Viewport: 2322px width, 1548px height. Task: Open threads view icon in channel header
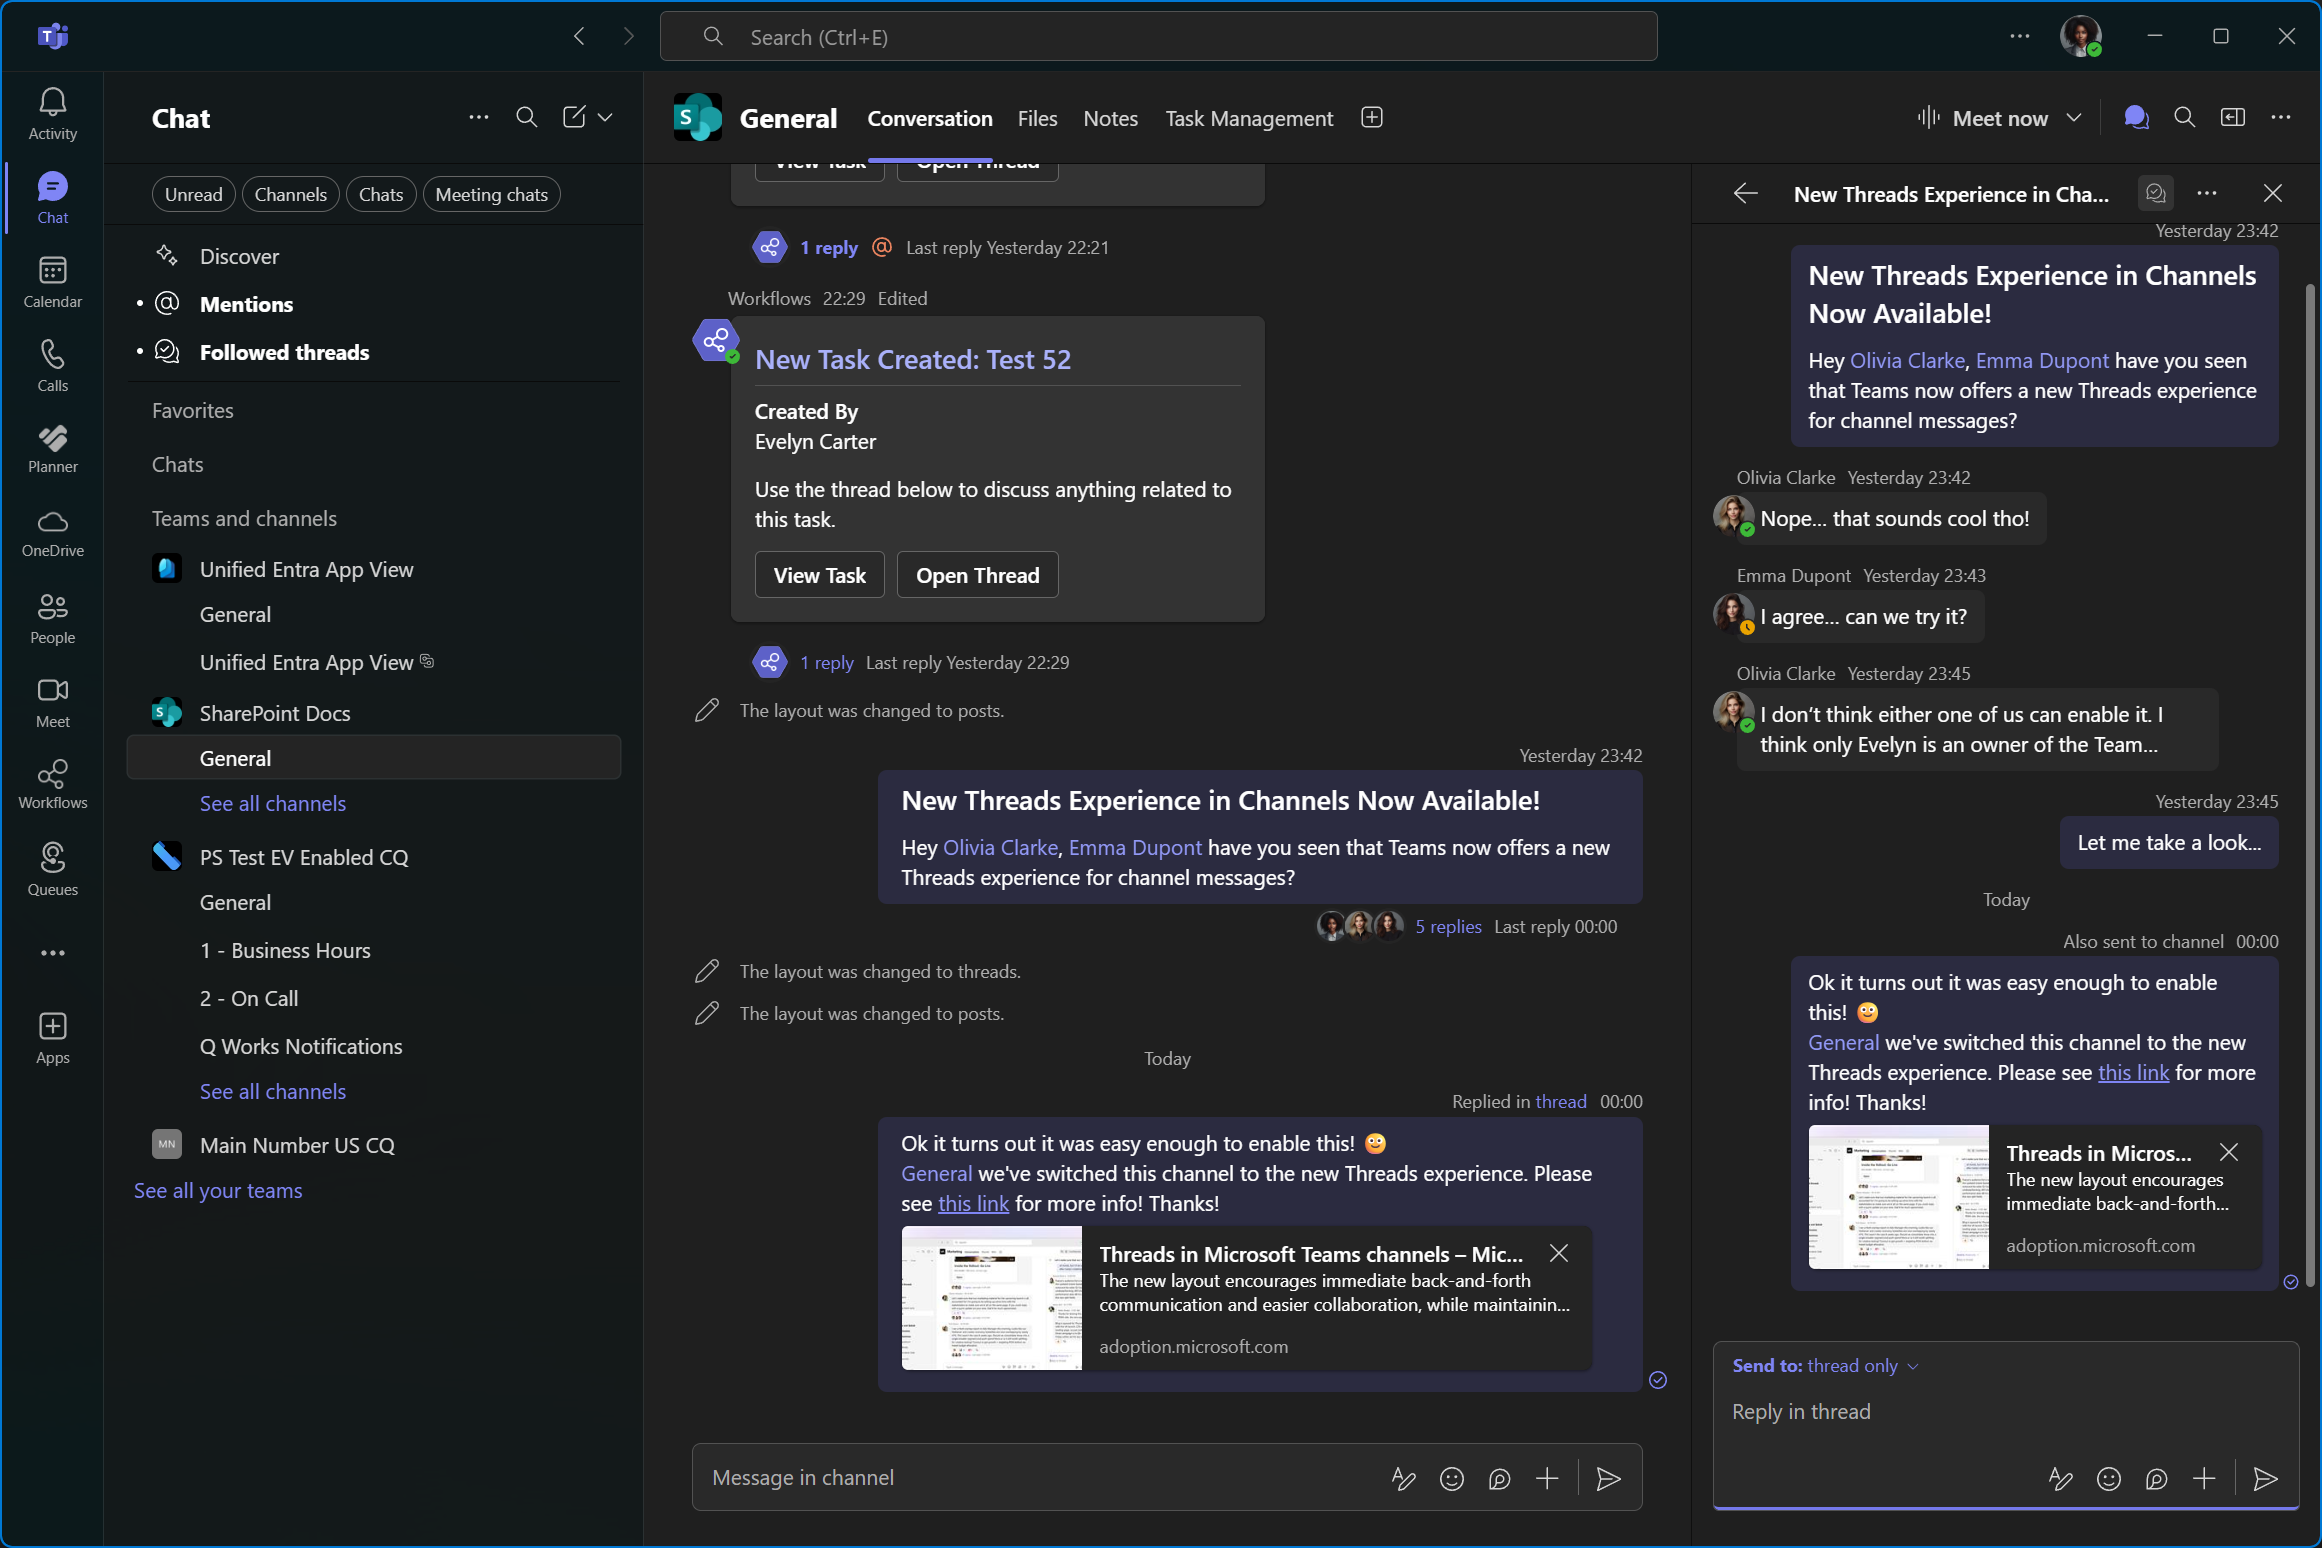tap(2136, 118)
